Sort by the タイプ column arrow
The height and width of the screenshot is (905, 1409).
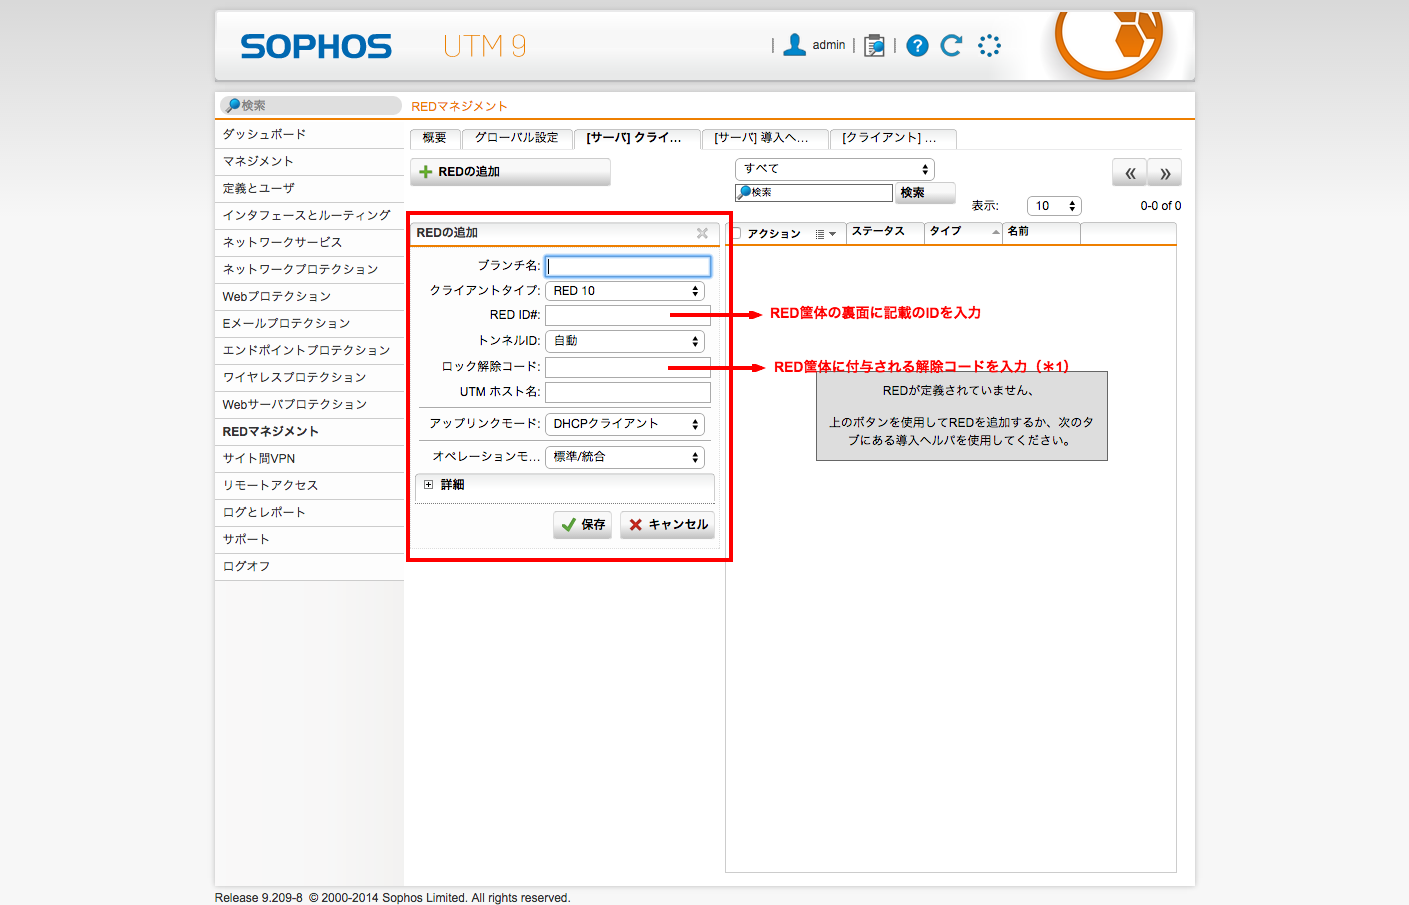pyautogui.click(x=995, y=232)
